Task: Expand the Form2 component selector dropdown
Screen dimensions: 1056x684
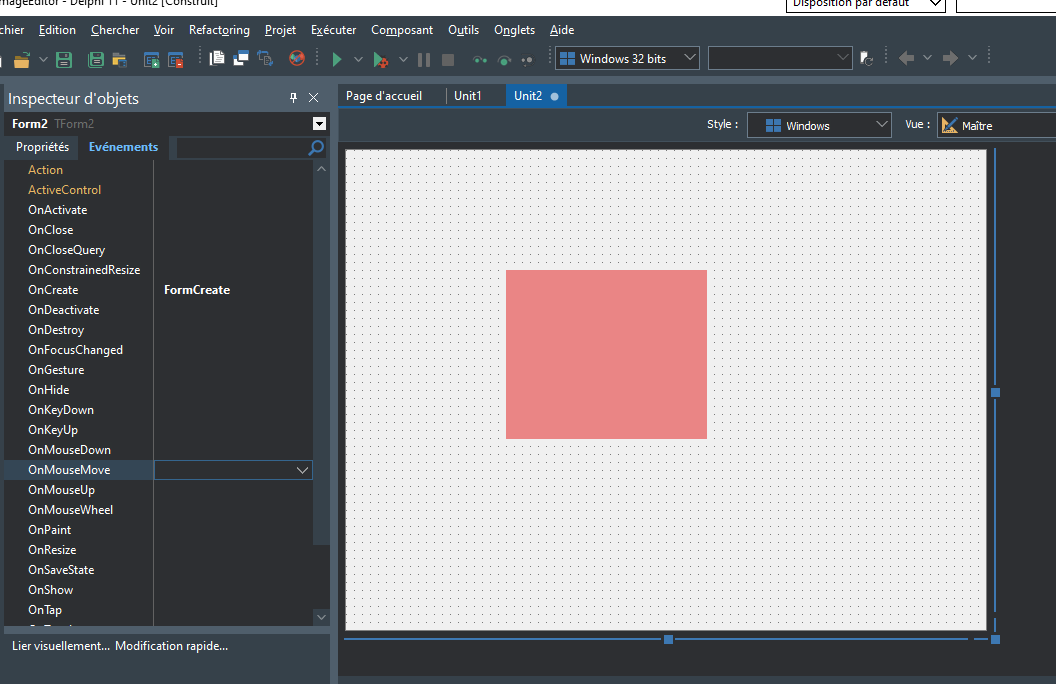Action: point(318,124)
